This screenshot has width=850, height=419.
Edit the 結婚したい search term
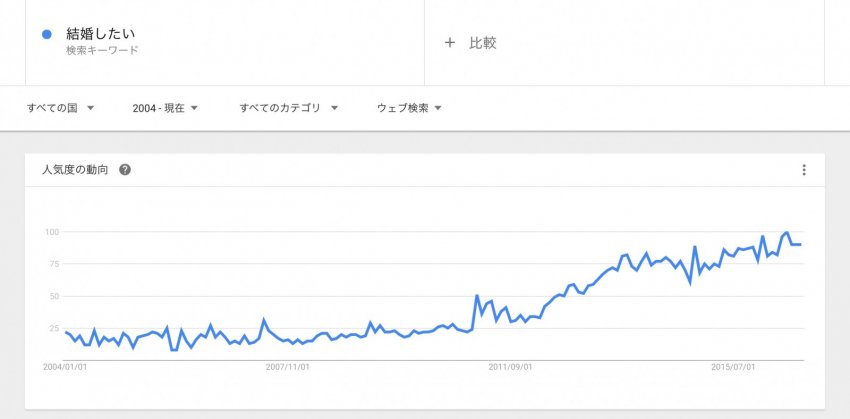tap(100, 34)
